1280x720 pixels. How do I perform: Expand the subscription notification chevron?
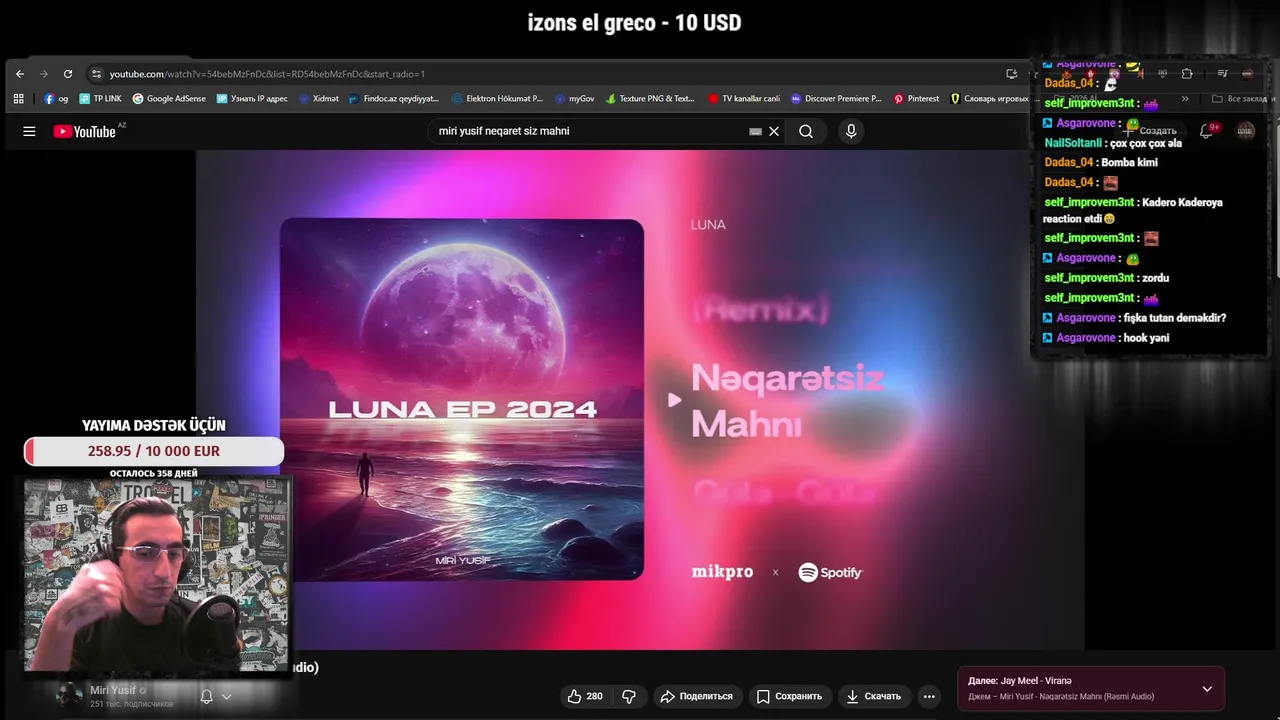pos(227,696)
